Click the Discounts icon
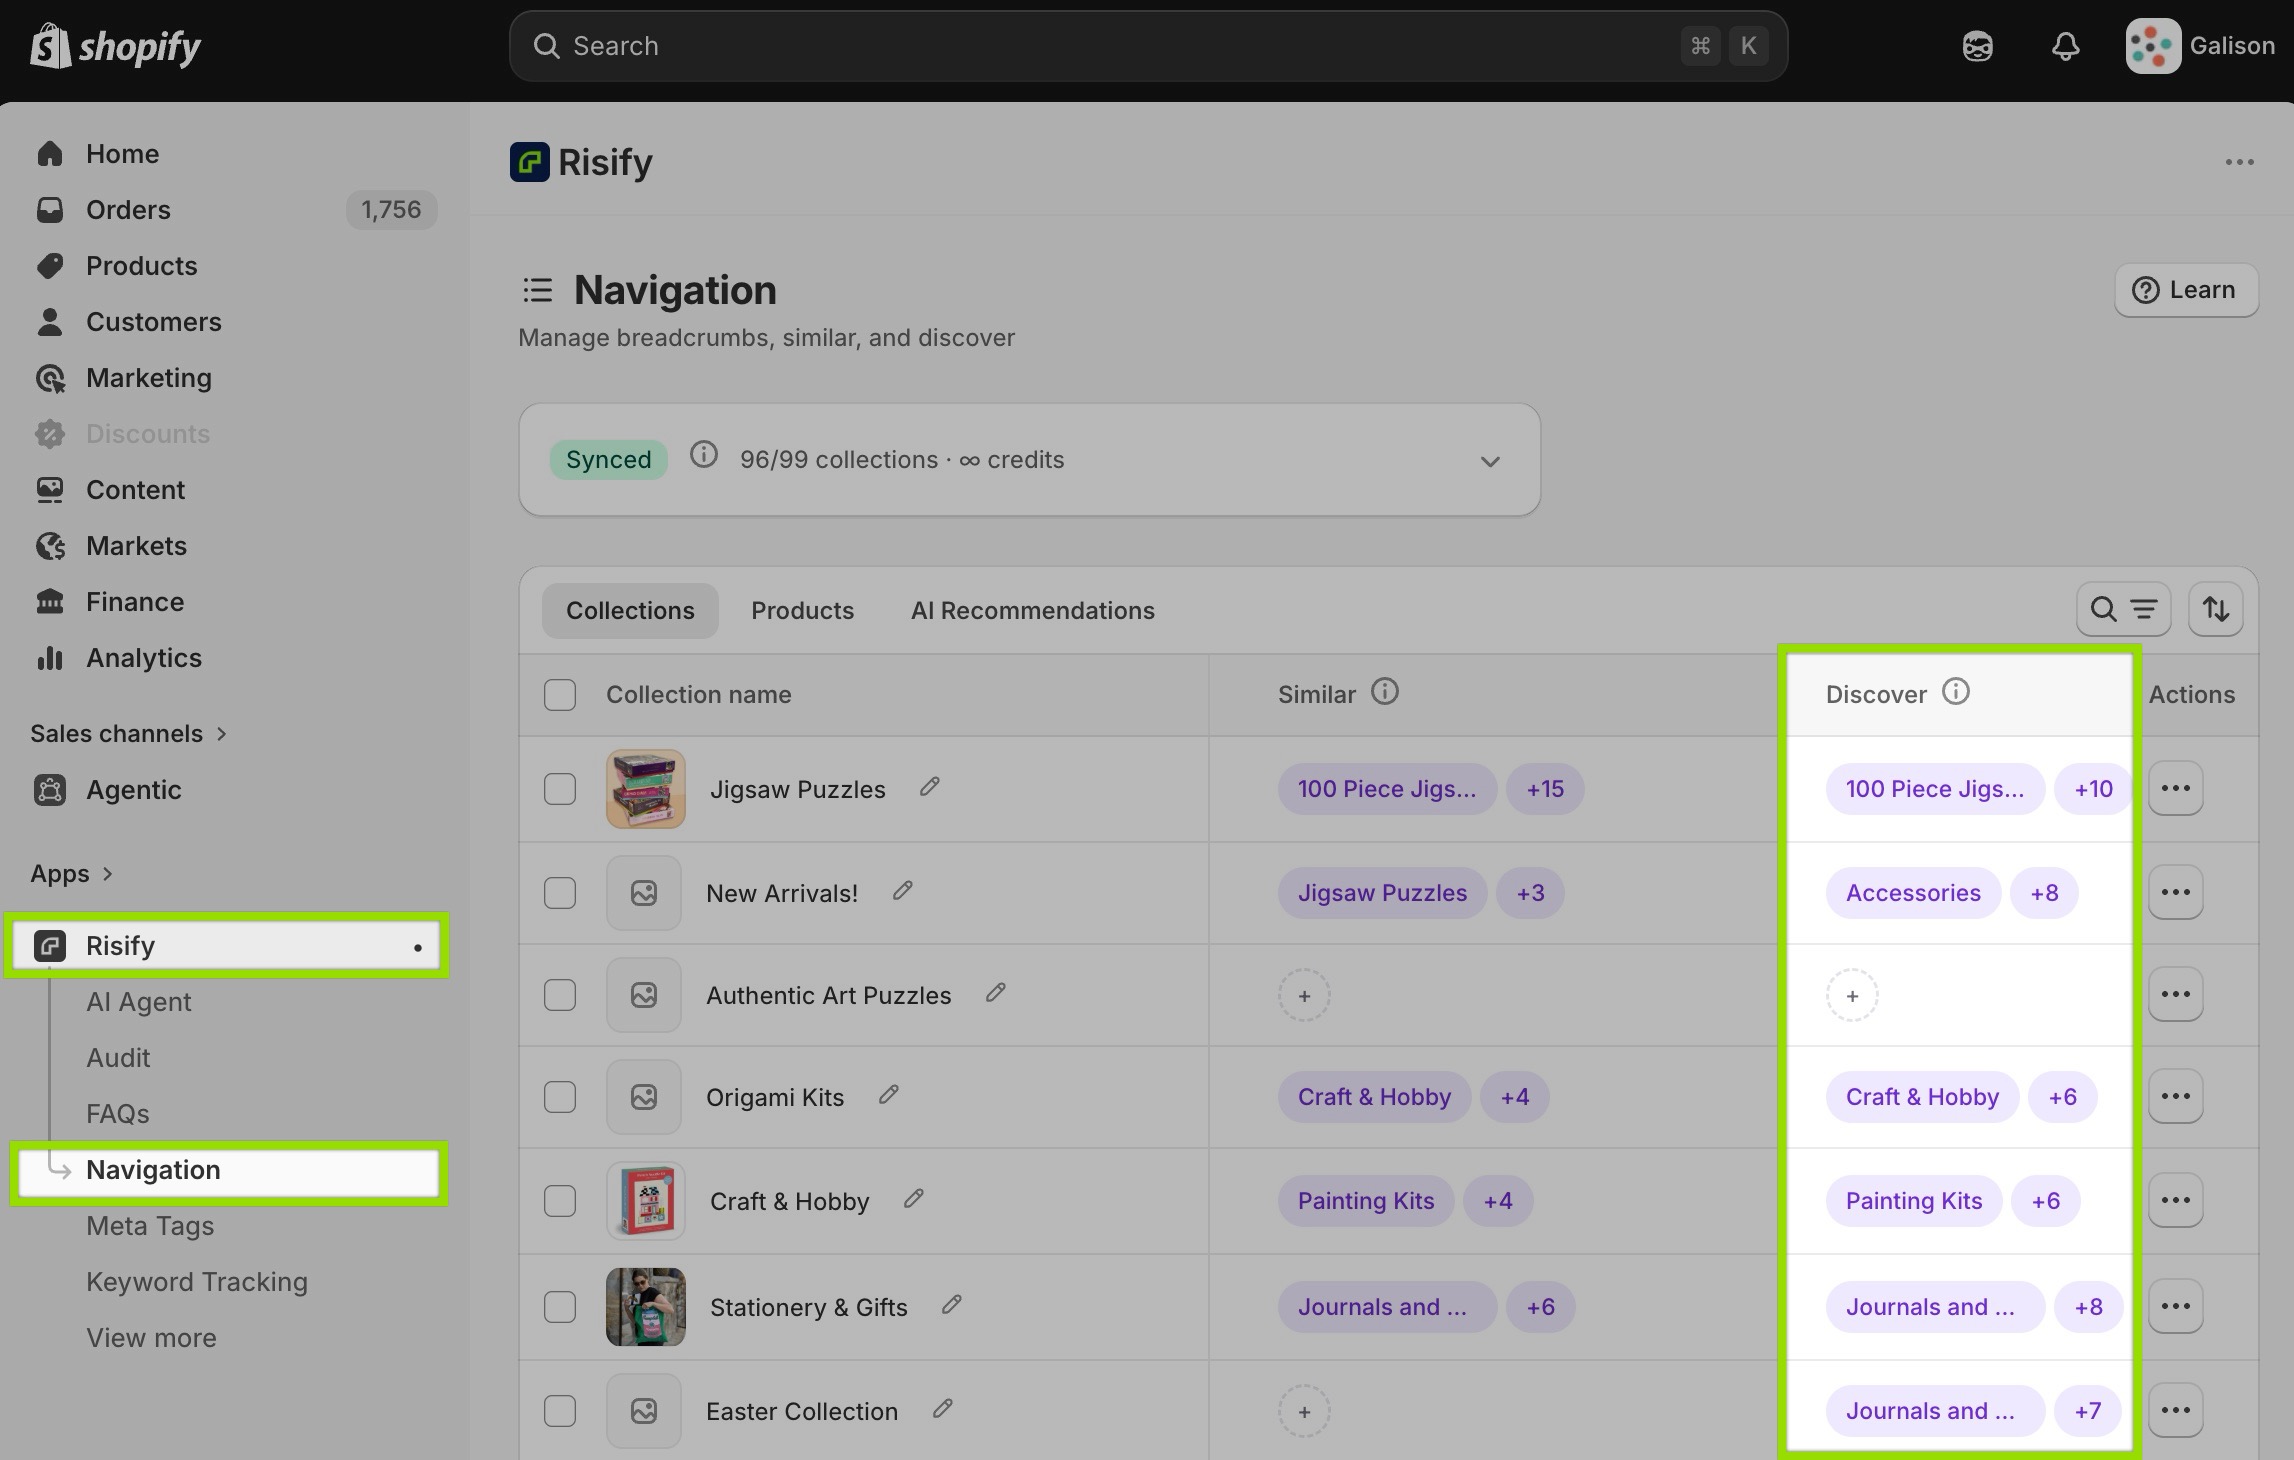The width and height of the screenshot is (2294, 1460). 50,434
